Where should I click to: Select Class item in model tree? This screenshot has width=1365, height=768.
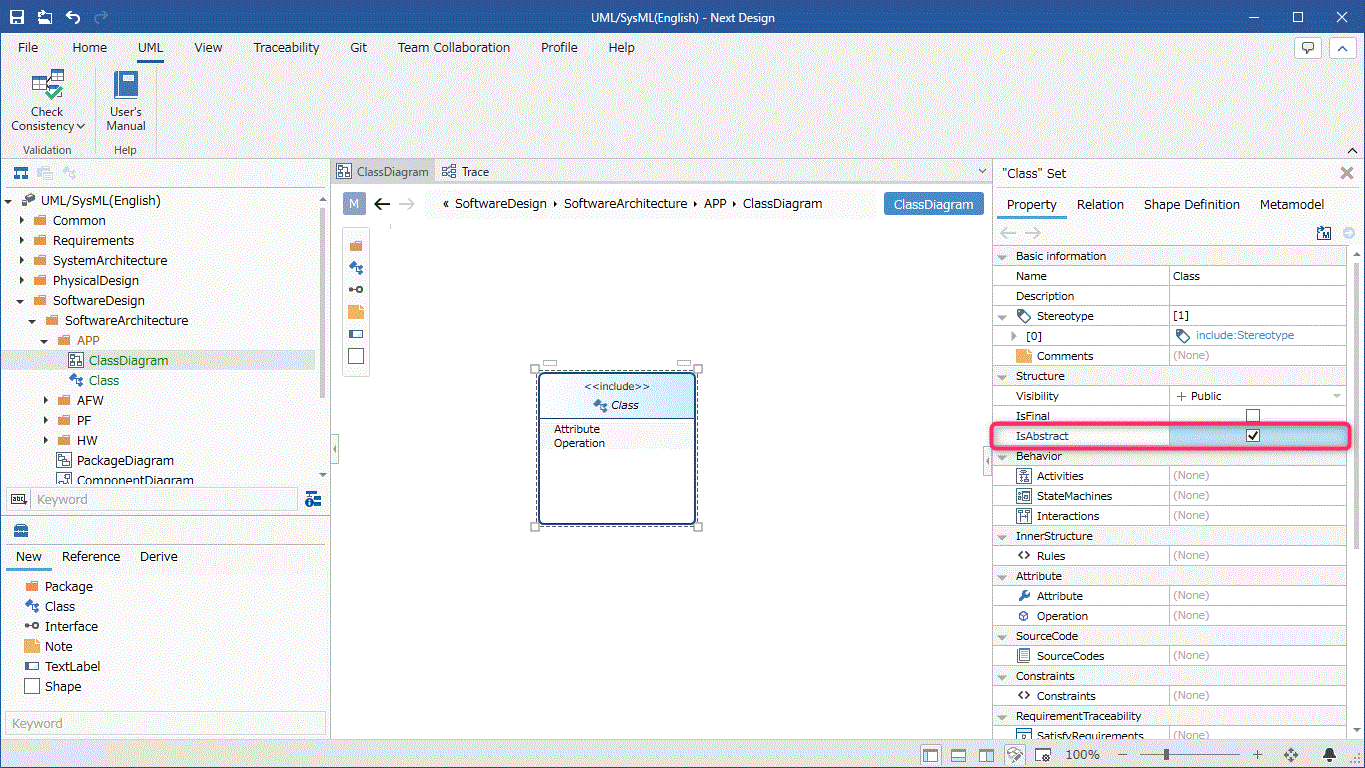(104, 380)
